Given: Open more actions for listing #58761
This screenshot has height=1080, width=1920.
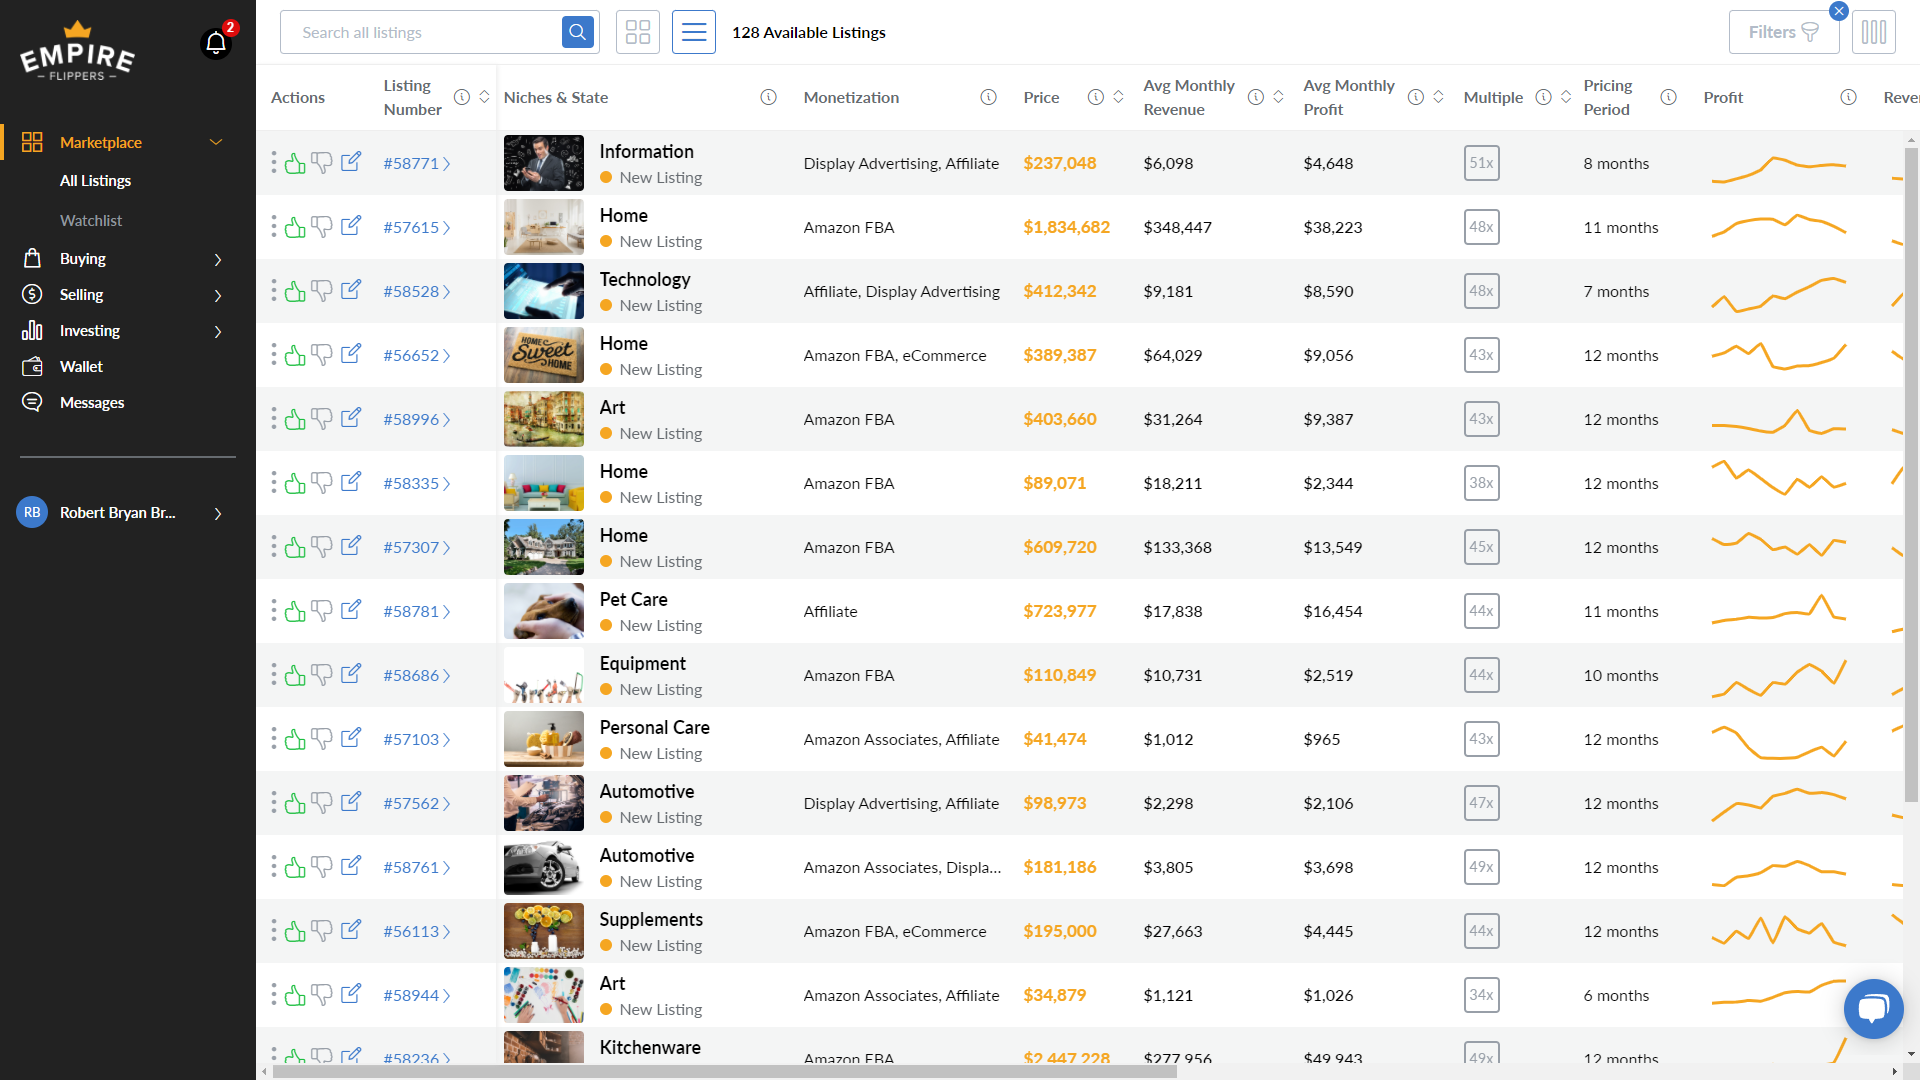Looking at the screenshot, I should [x=273, y=867].
